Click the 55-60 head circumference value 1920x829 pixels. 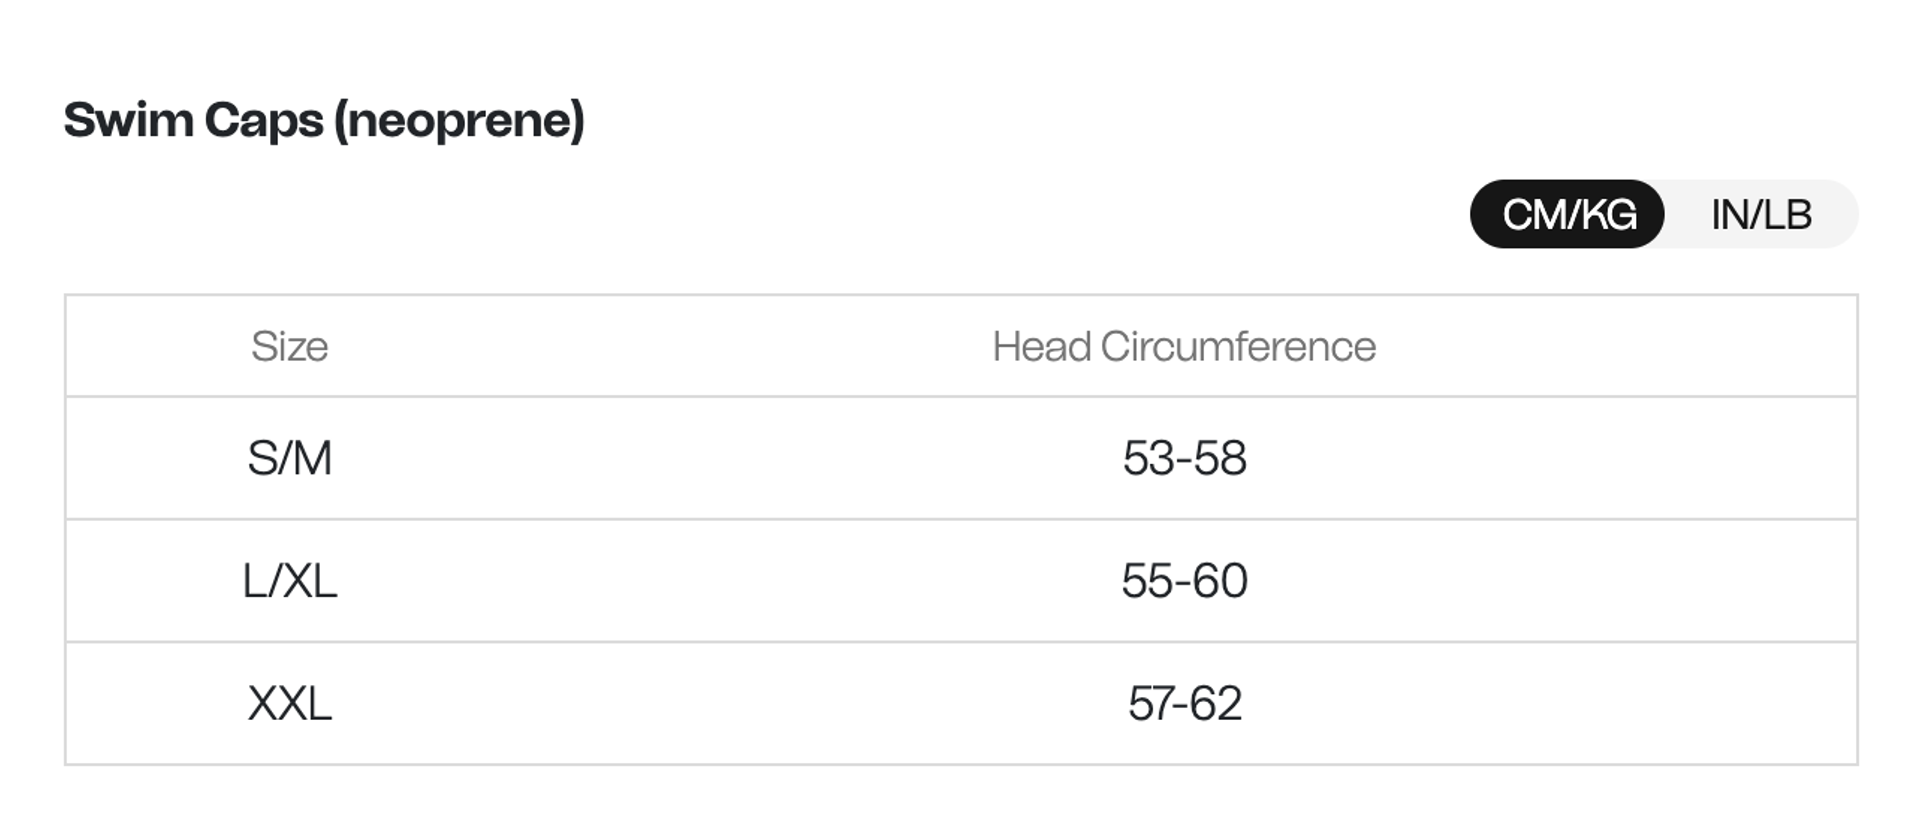click(1184, 581)
